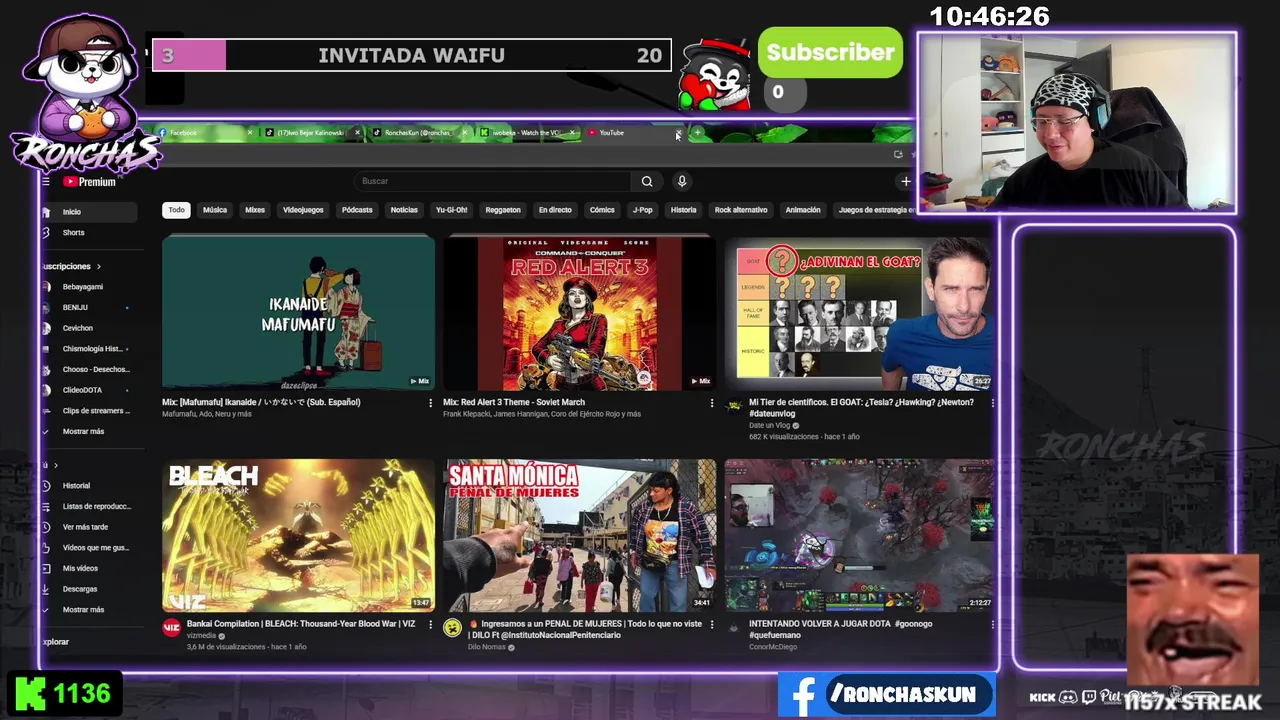Click the ClideoDOTA channel avatar

click(x=46, y=390)
